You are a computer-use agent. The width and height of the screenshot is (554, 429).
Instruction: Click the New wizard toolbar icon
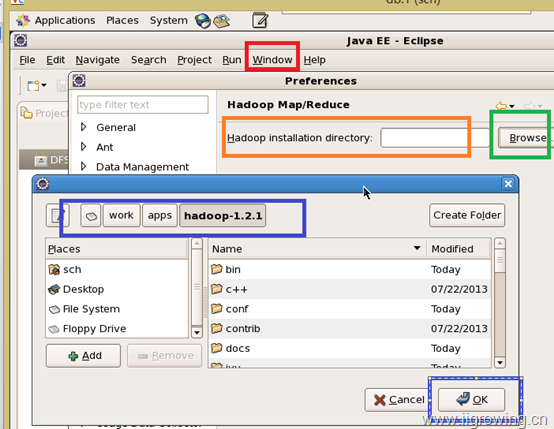coord(34,86)
